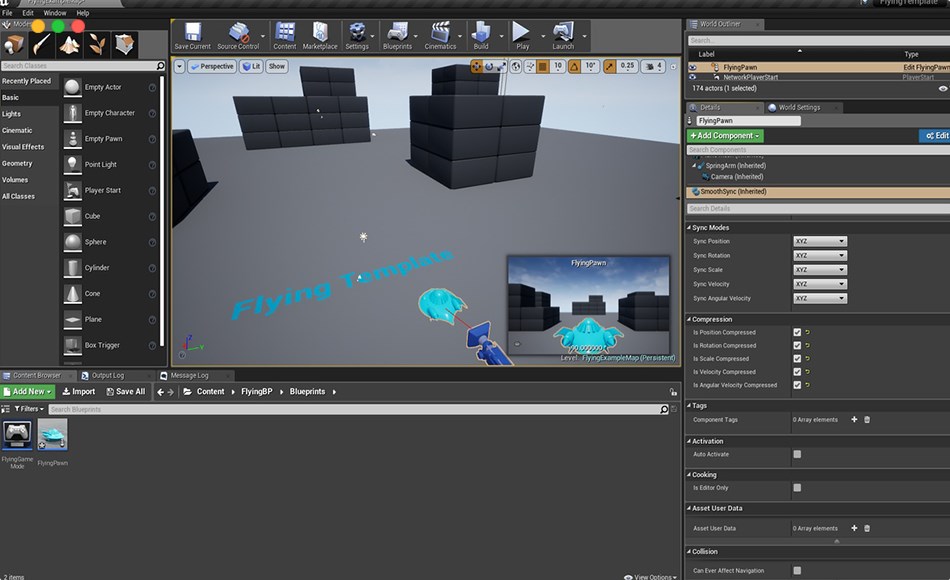The height and width of the screenshot is (580, 950).
Task: Click the green Add Component button
Action: (x=724, y=135)
